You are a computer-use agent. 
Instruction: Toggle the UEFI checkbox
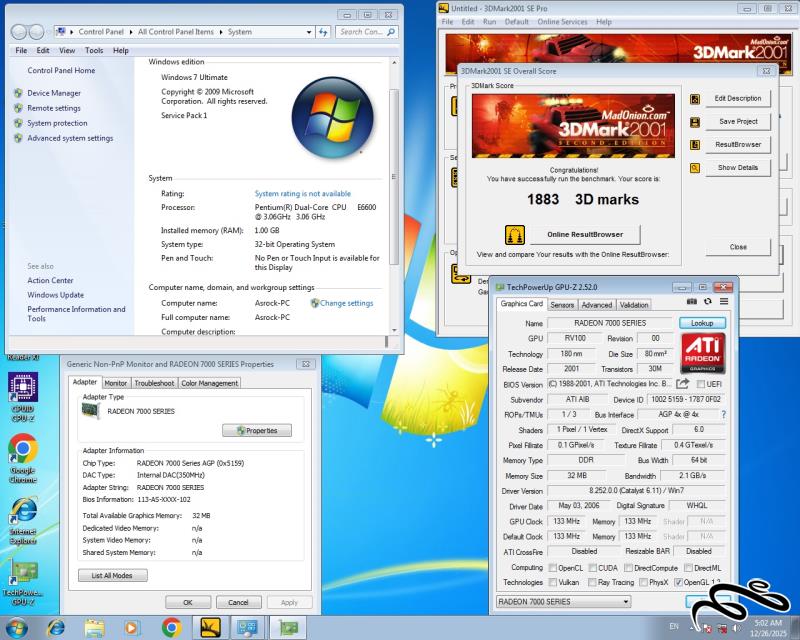click(x=700, y=384)
